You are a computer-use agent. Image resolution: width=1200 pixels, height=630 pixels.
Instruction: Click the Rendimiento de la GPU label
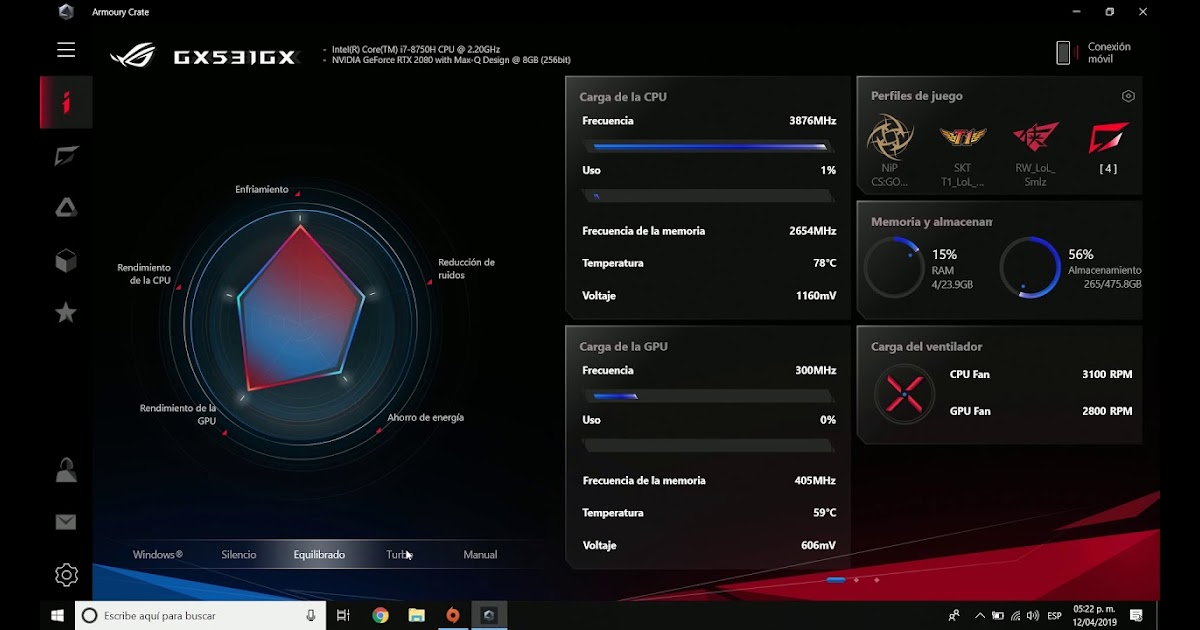[178, 414]
